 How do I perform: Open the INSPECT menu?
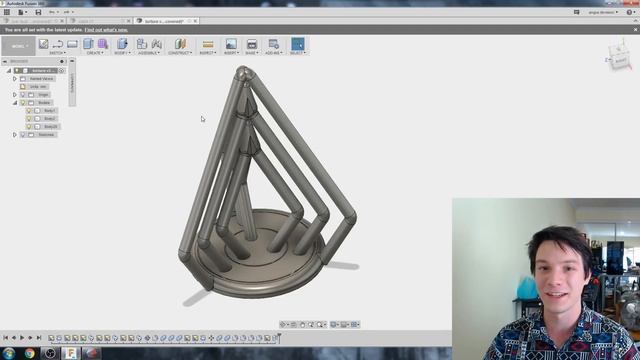208,53
